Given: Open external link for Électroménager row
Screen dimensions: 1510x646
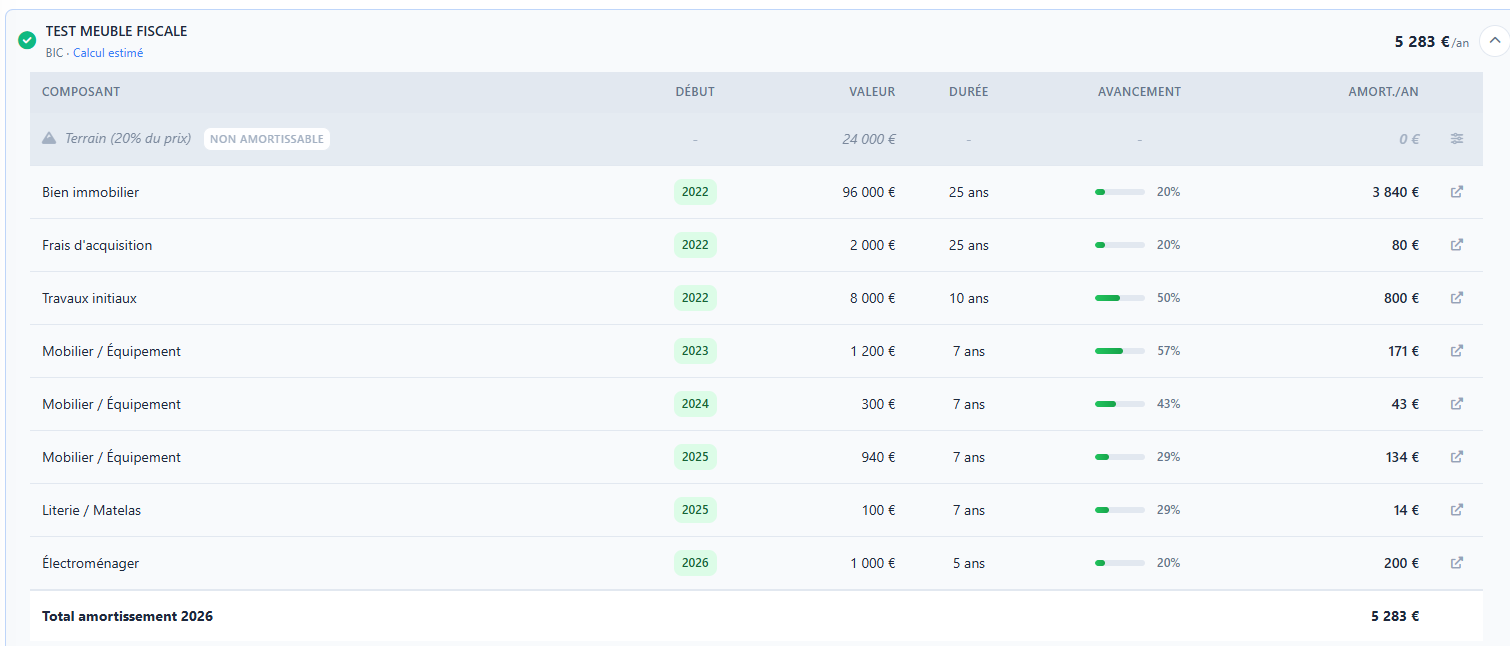Looking at the screenshot, I should coord(1456,563).
